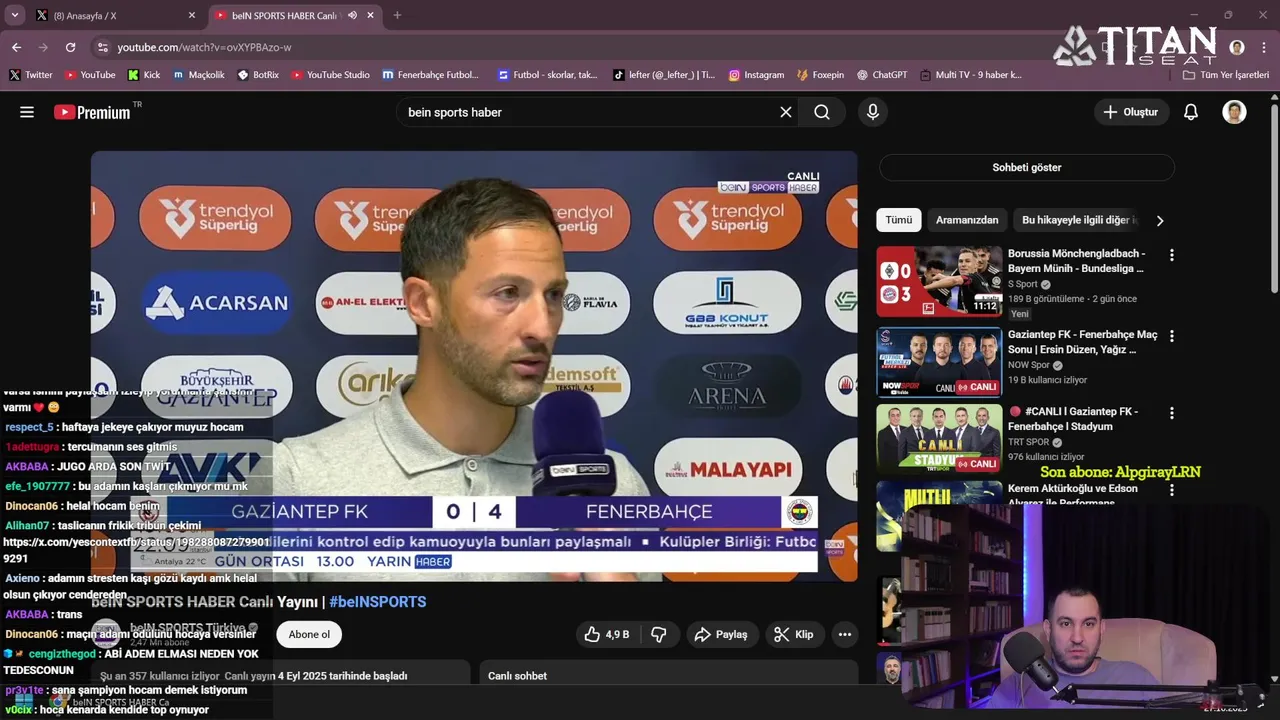
Task: Open the ChatGPT bookmark
Action: [x=881, y=75]
